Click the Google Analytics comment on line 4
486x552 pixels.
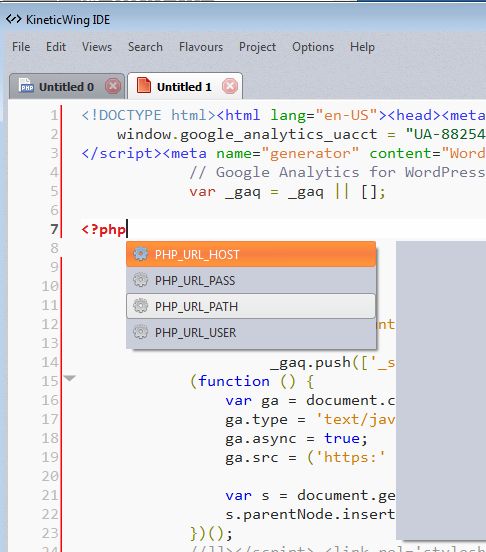coord(337,172)
